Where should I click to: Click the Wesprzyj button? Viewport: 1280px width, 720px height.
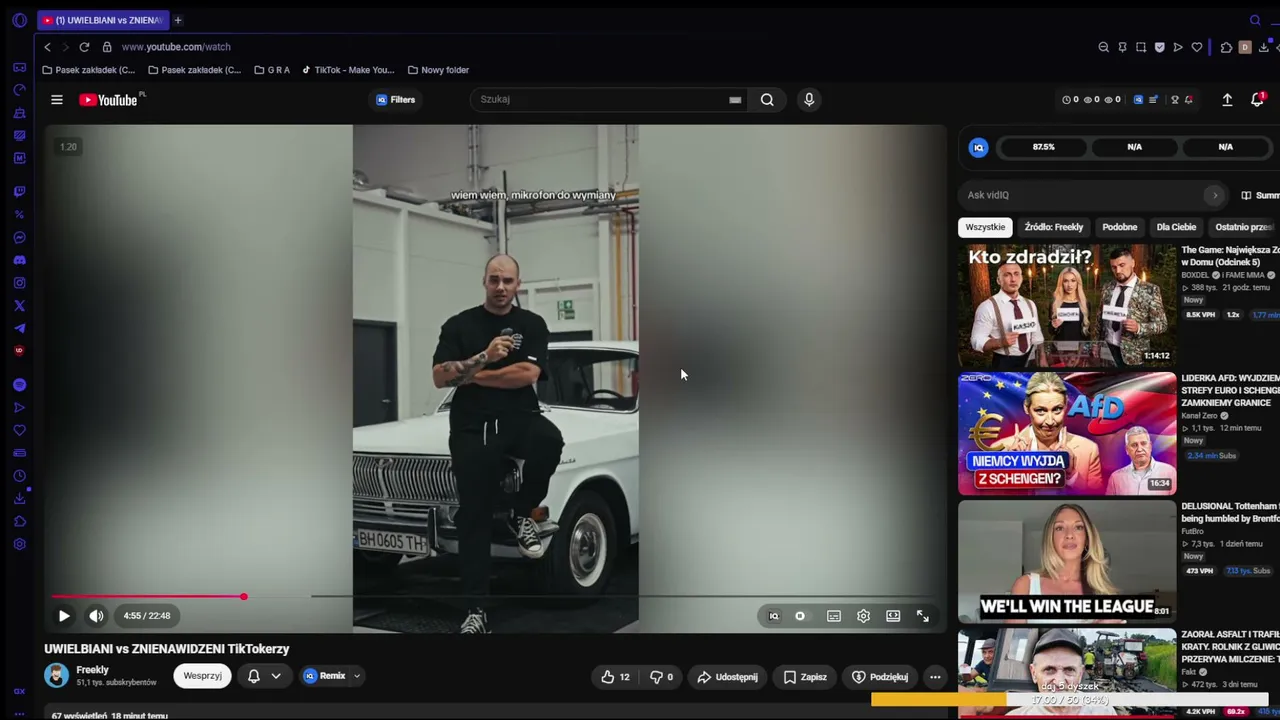click(202, 676)
